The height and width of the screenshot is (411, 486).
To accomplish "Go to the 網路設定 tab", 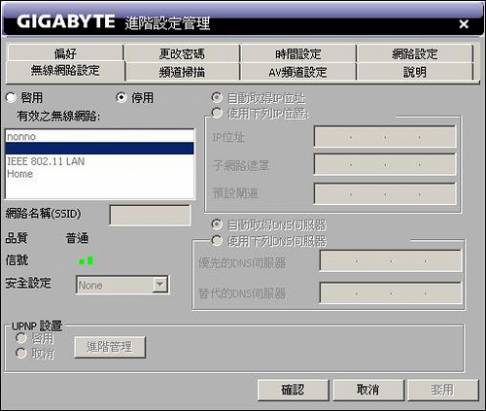I will pyautogui.click(x=415, y=54).
